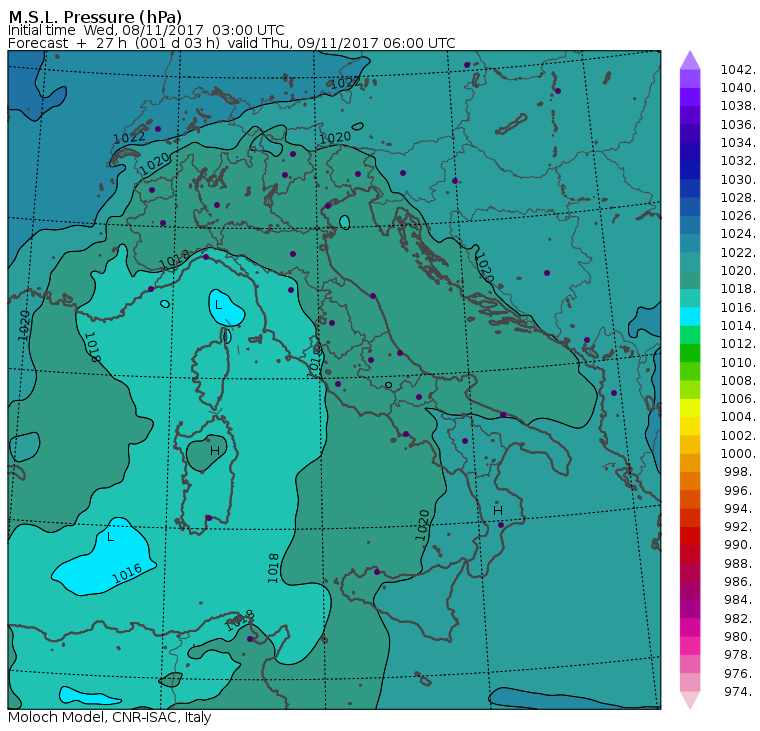
Task: Pick the cyan legend band between 1016 and 1014
Action: pos(690,317)
